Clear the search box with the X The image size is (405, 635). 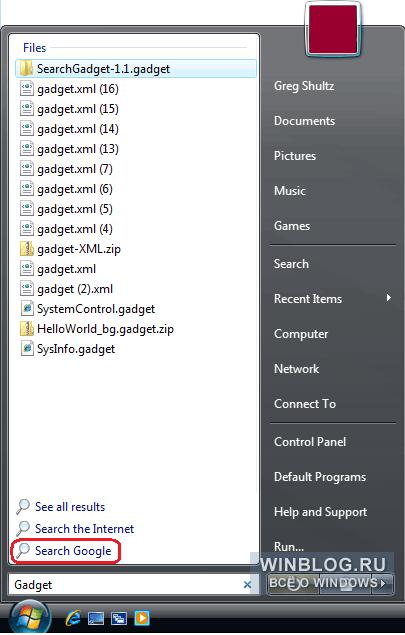pyautogui.click(x=247, y=584)
